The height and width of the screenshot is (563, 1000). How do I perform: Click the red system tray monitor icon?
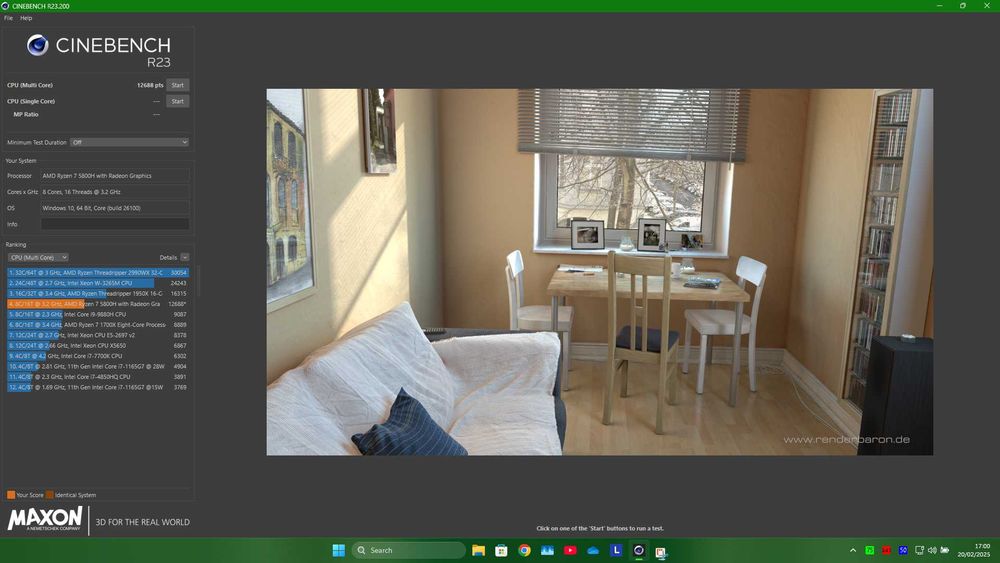(886, 550)
